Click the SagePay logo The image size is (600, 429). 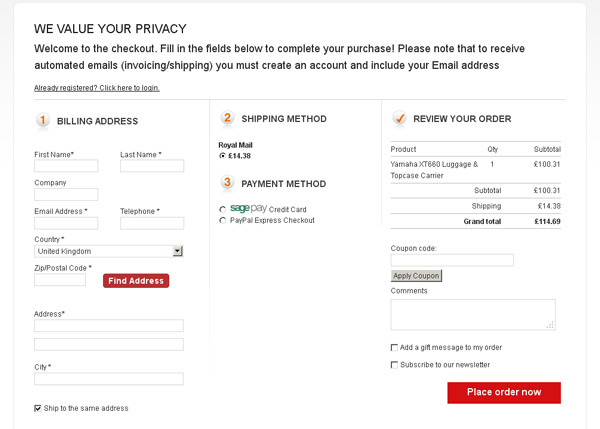(x=248, y=208)
